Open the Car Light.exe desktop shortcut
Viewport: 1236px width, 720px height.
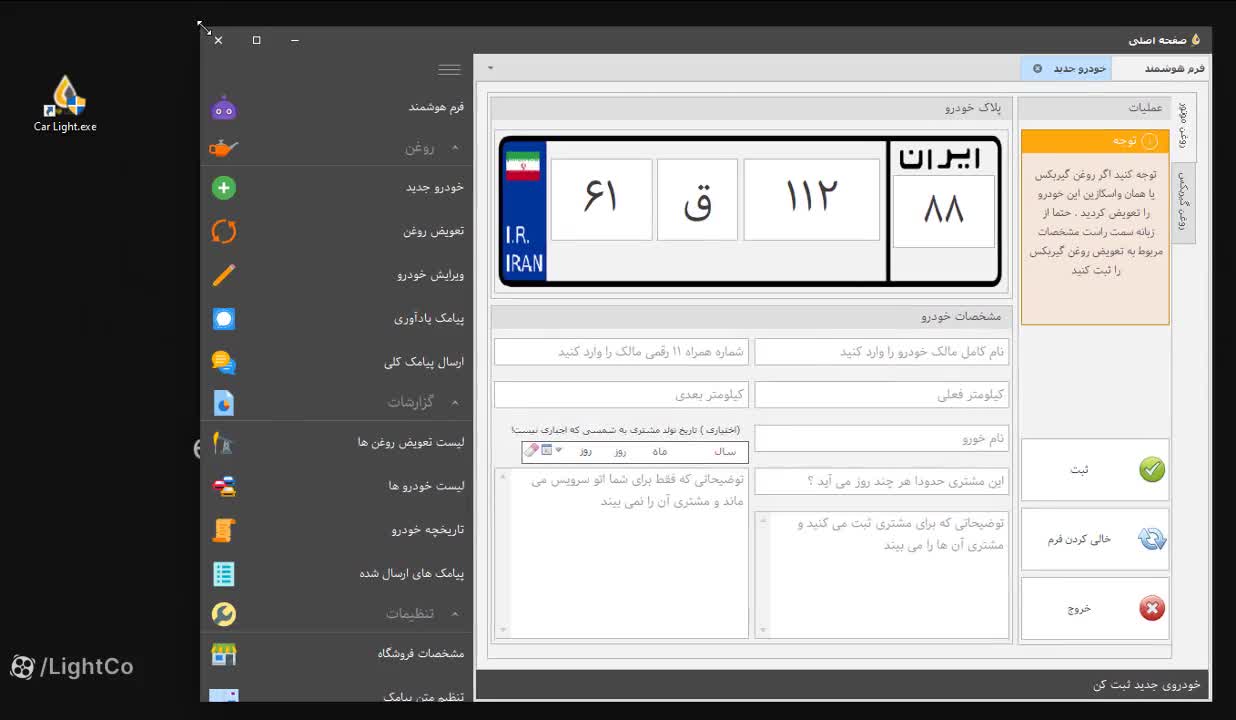click(64, 100)
